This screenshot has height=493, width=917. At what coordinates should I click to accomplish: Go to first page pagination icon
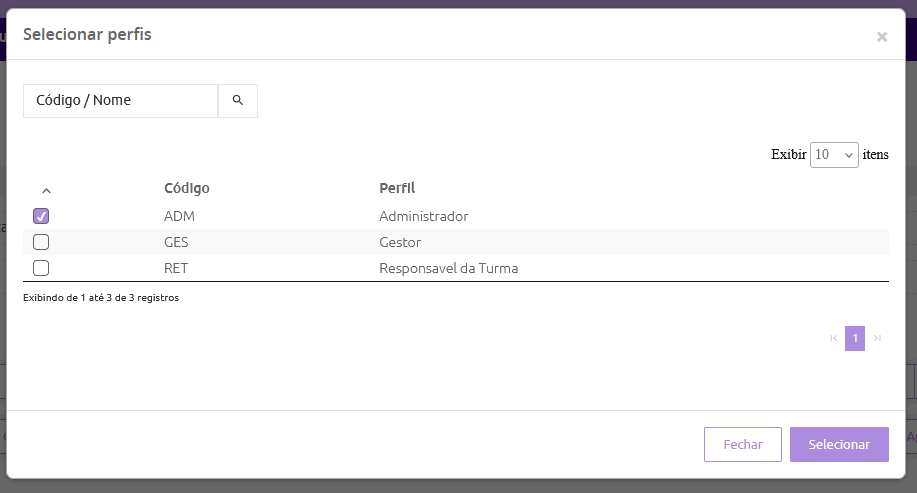point(834,339)
